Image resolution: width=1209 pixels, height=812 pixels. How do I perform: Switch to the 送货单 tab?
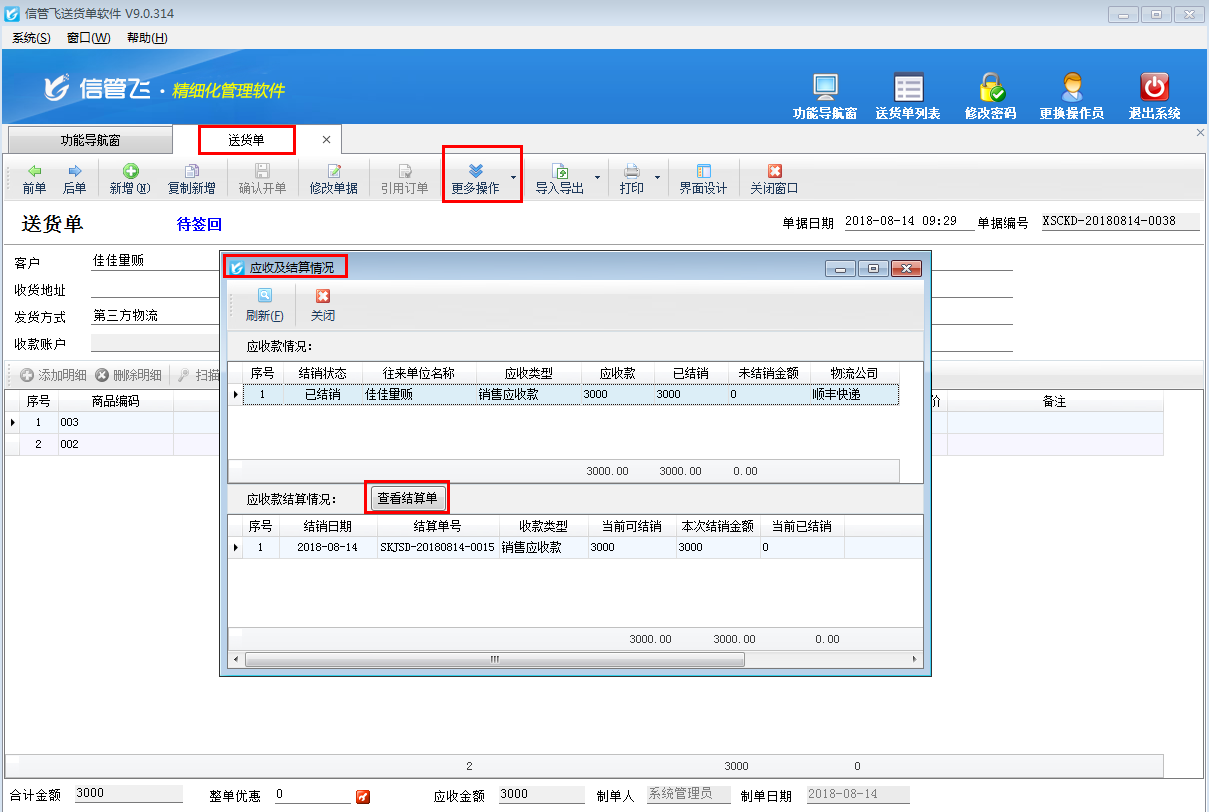point(246,139)
